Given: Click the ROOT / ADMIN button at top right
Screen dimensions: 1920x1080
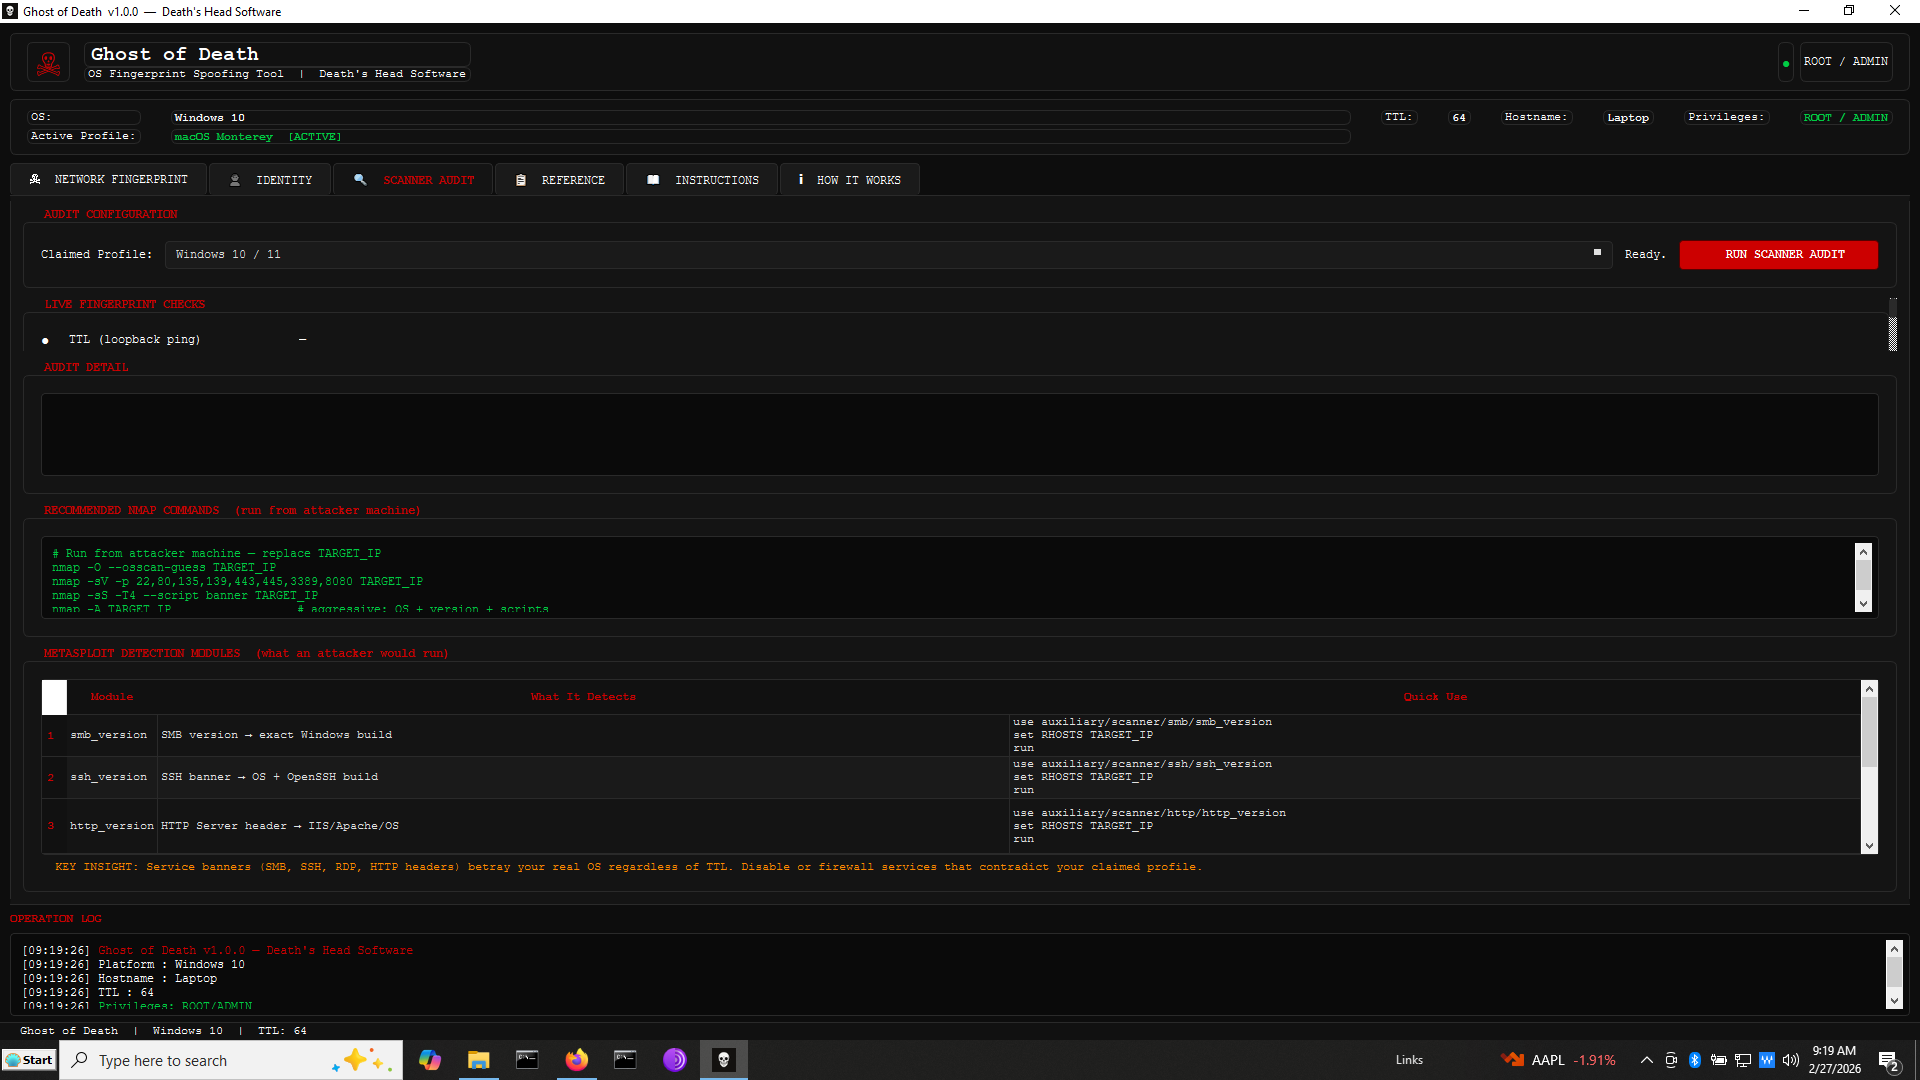Looking at the screenshot, I should point(1845,62).
